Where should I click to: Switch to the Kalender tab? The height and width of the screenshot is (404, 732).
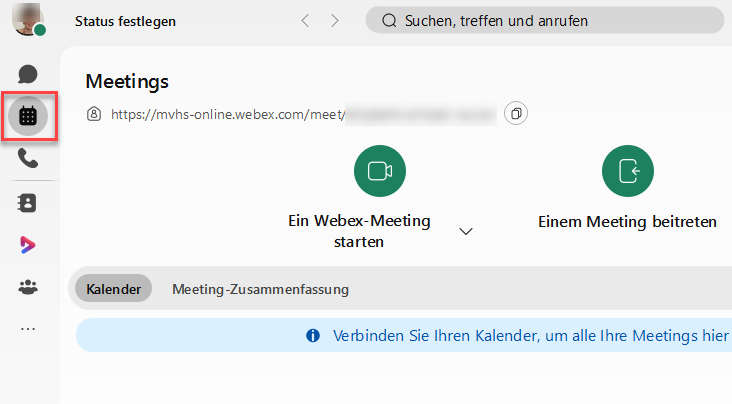(113, 289)
